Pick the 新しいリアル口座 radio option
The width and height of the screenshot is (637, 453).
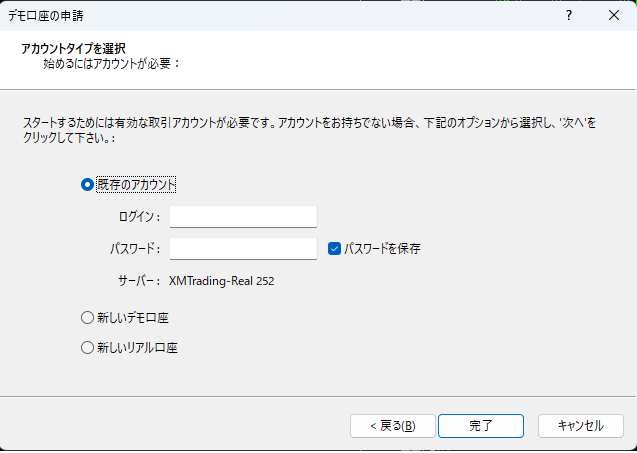[87, 348]
